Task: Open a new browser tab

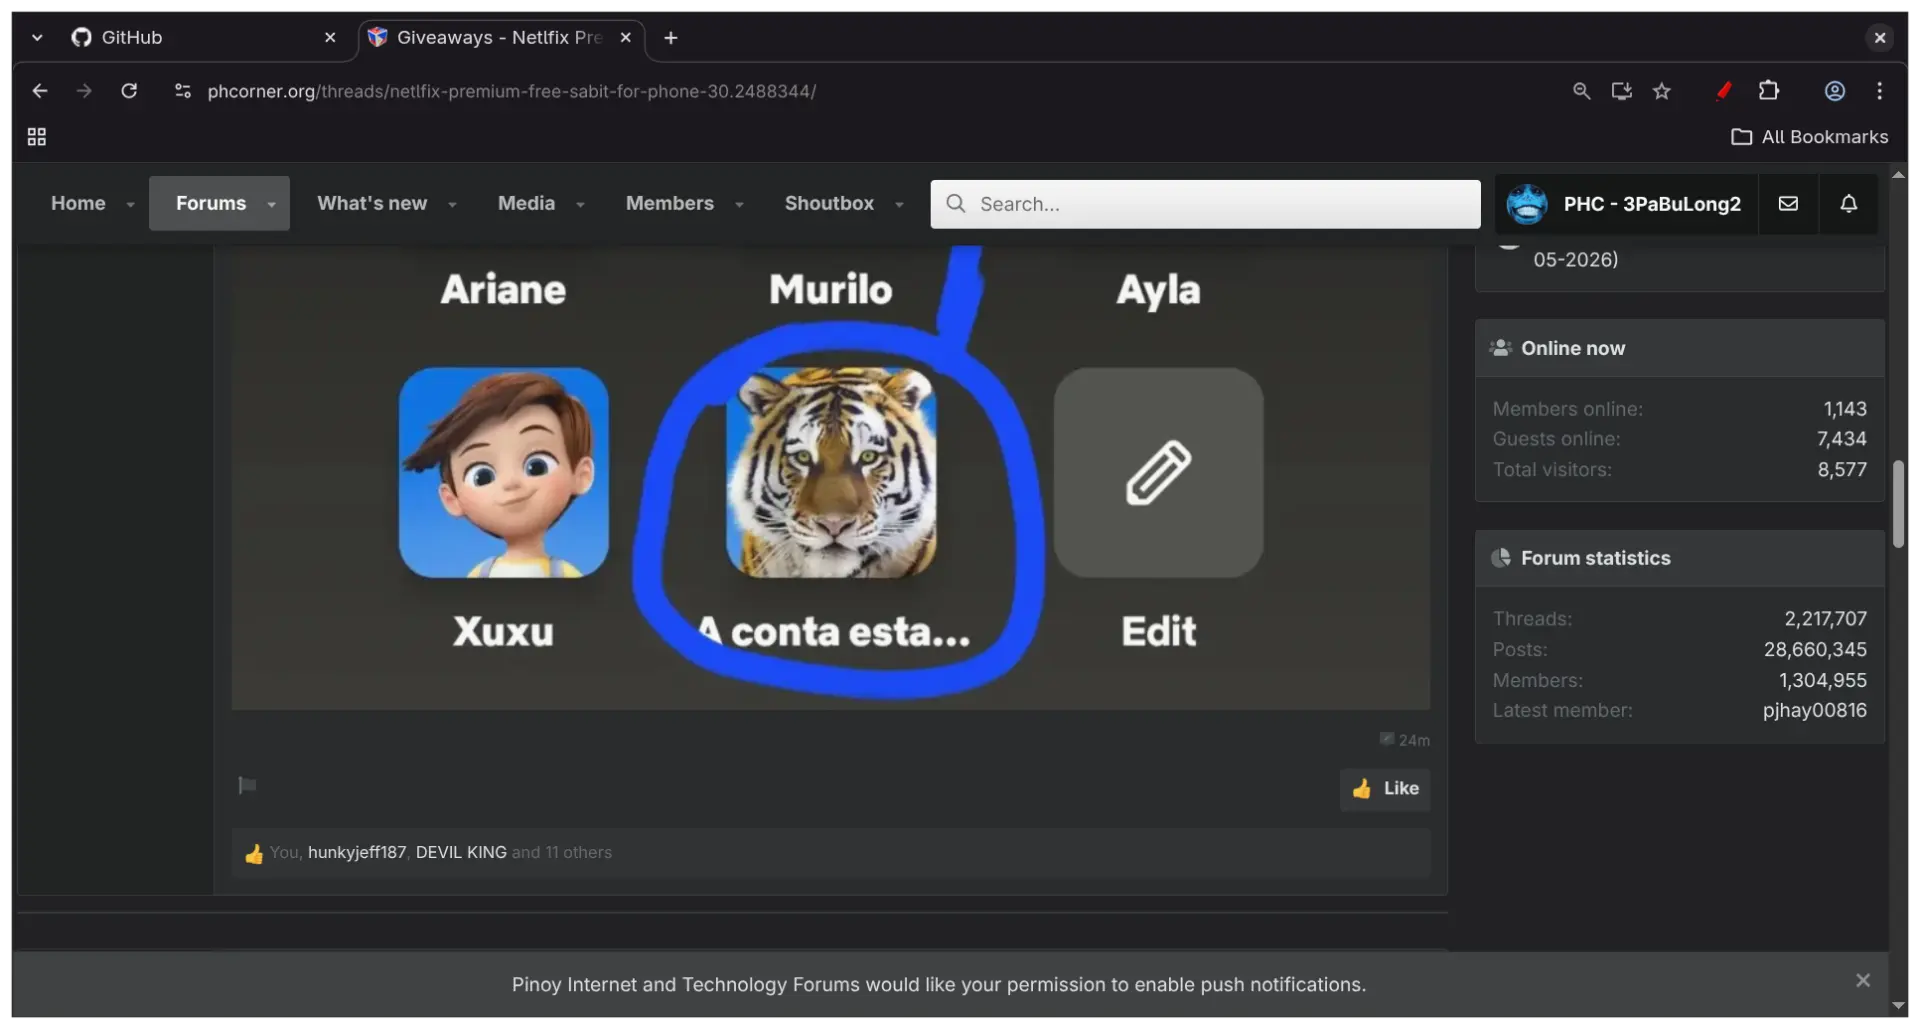Action: pyautogui.click(x=671, y=37)
